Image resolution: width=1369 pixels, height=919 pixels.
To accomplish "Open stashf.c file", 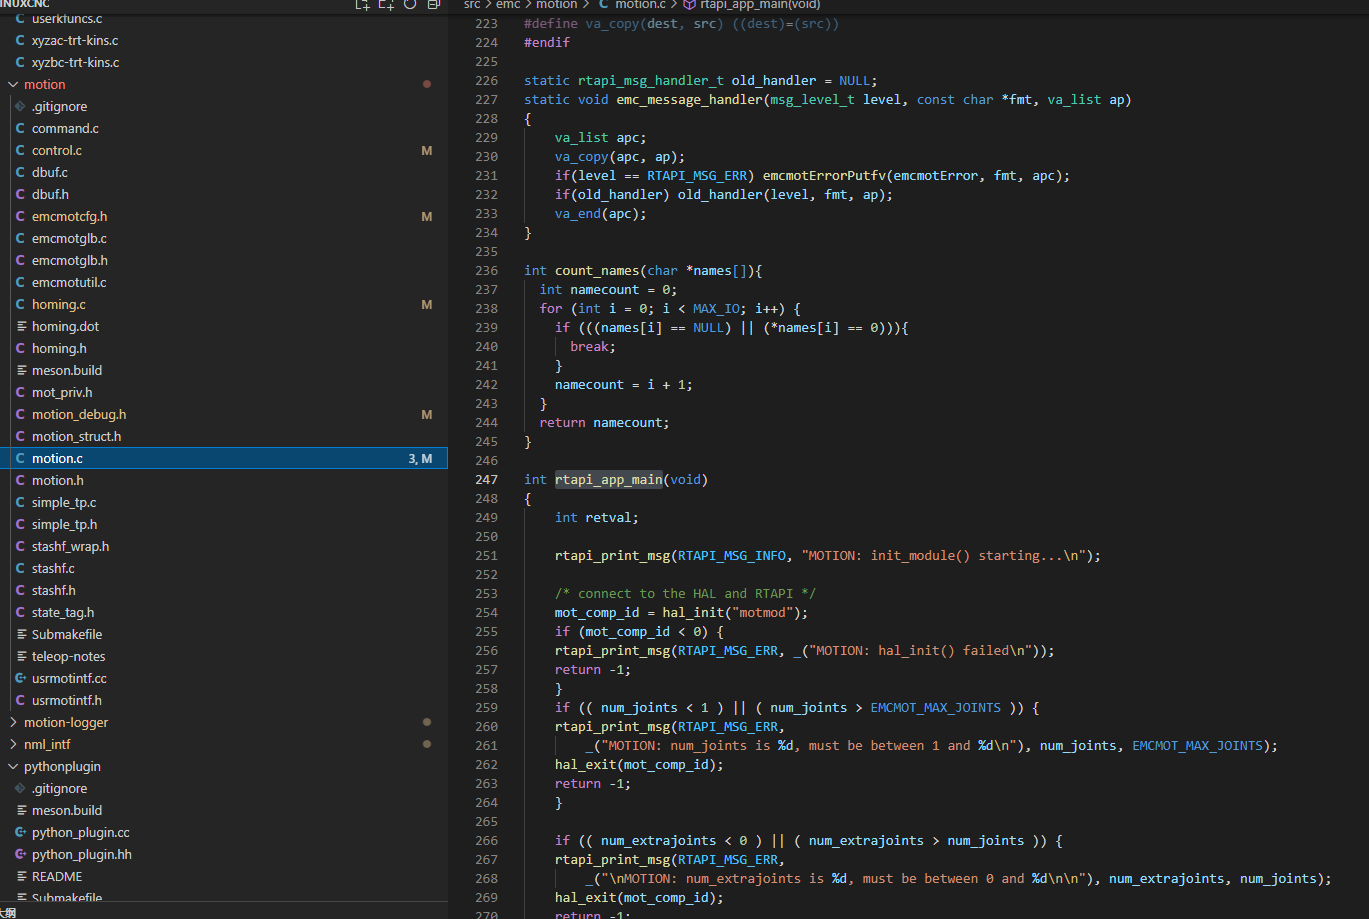I will click(224, 568).
